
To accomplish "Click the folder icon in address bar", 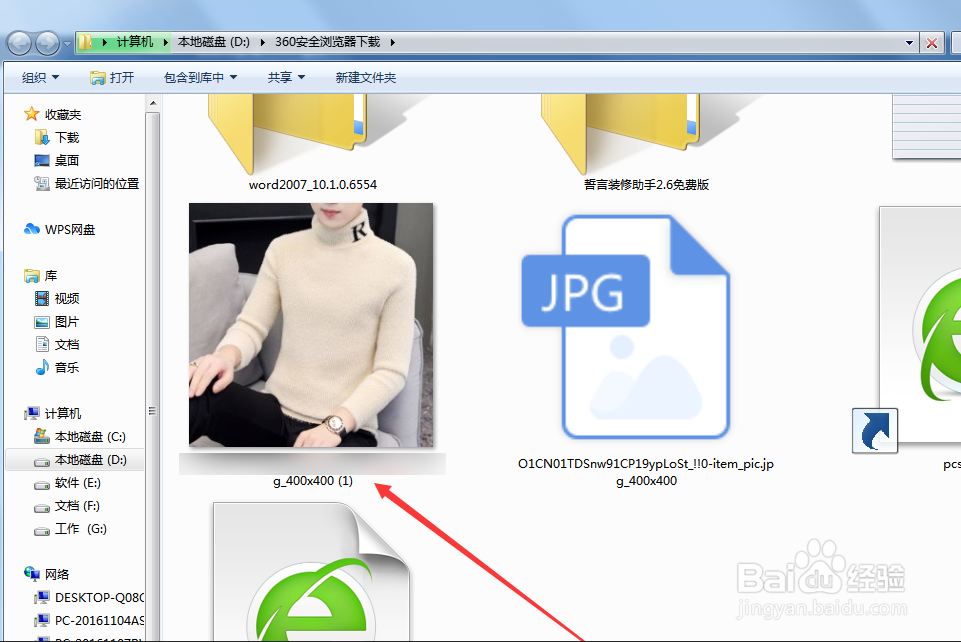I will (85, 42).
